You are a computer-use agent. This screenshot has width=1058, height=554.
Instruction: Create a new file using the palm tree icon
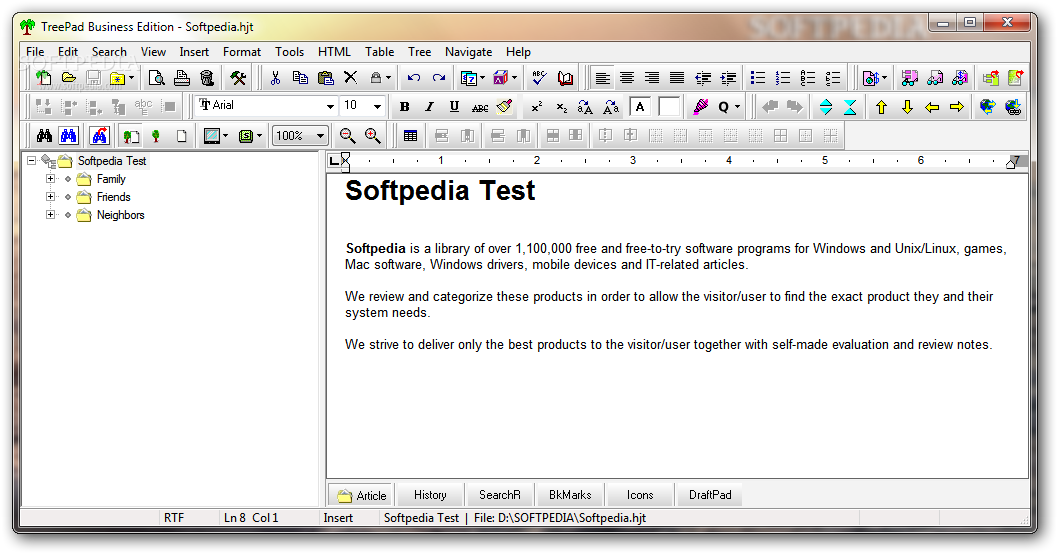(x=44, y=78)
